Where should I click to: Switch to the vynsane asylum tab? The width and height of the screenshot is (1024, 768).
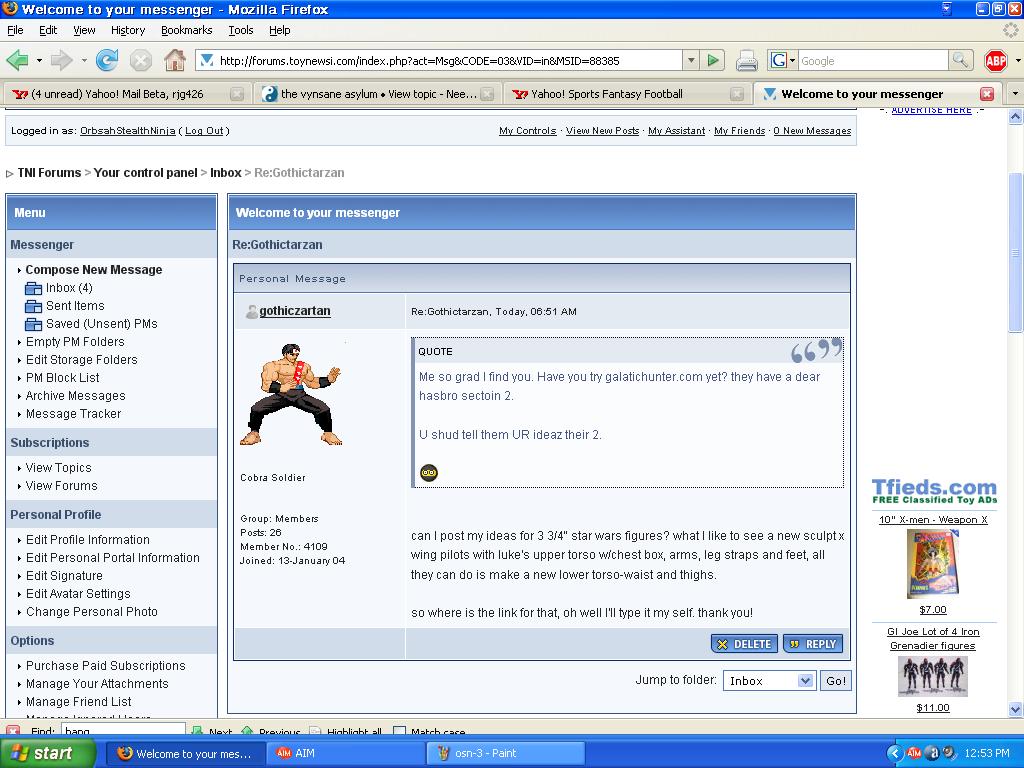coord(377,94)
